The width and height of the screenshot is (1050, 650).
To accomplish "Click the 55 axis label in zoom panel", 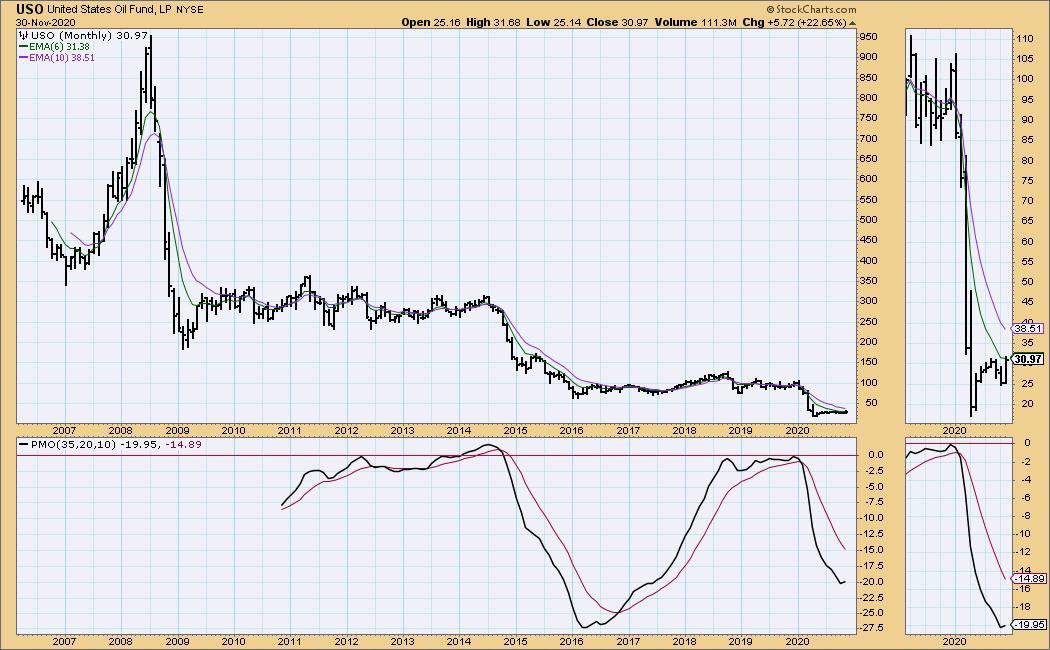I will (1025, 262).
